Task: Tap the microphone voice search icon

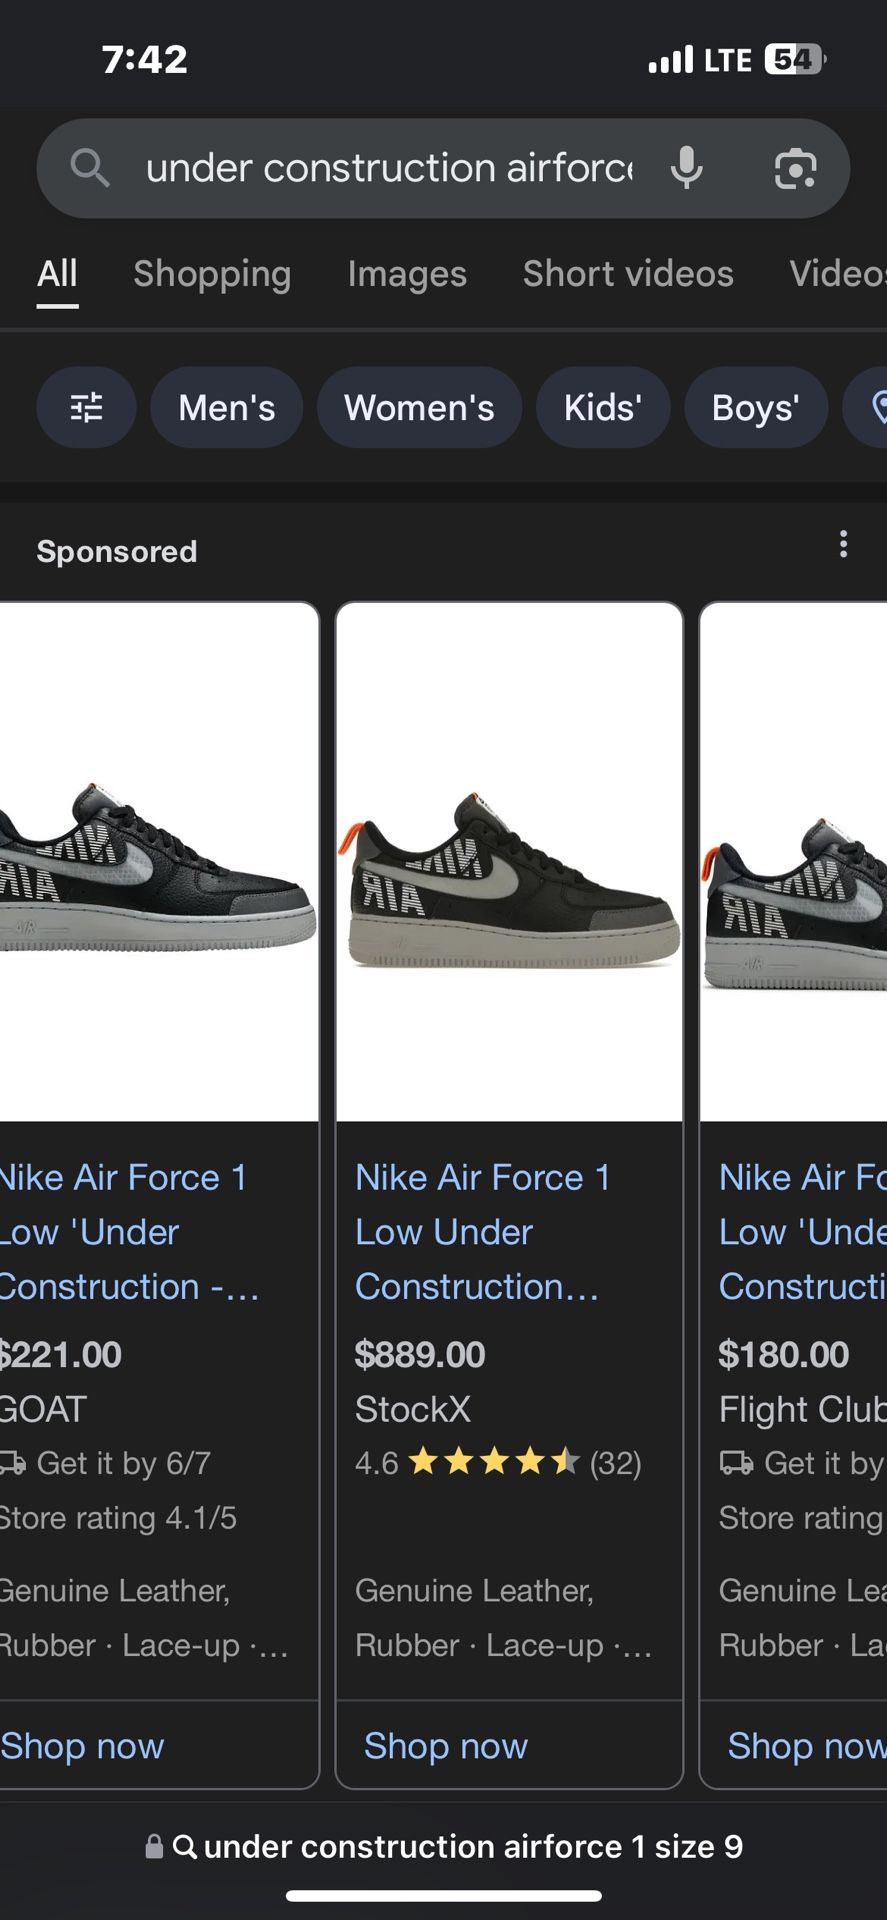Action: (686, 168)
